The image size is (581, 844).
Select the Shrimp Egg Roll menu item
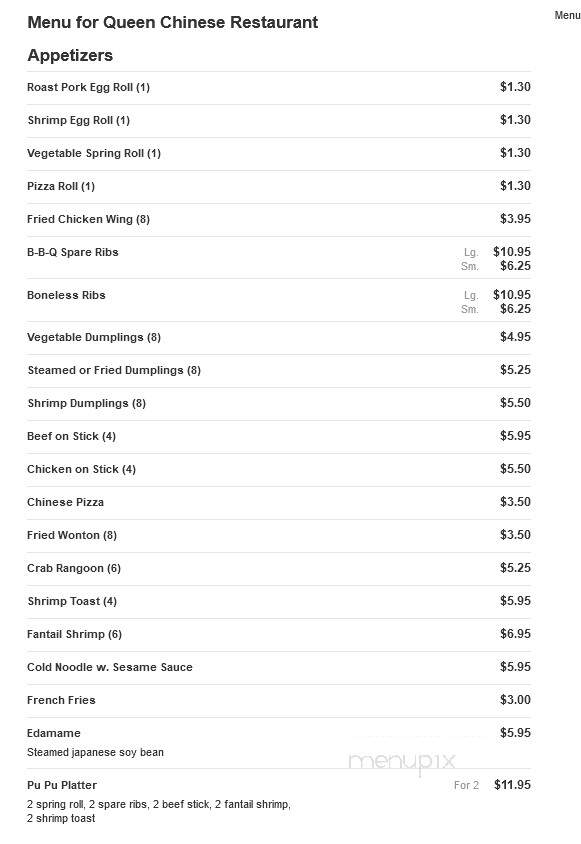(79, 120)
